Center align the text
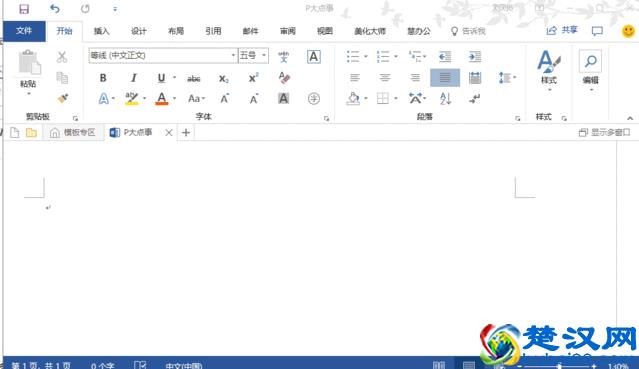This screenshot has width=639, height=369. click(385, 77)
